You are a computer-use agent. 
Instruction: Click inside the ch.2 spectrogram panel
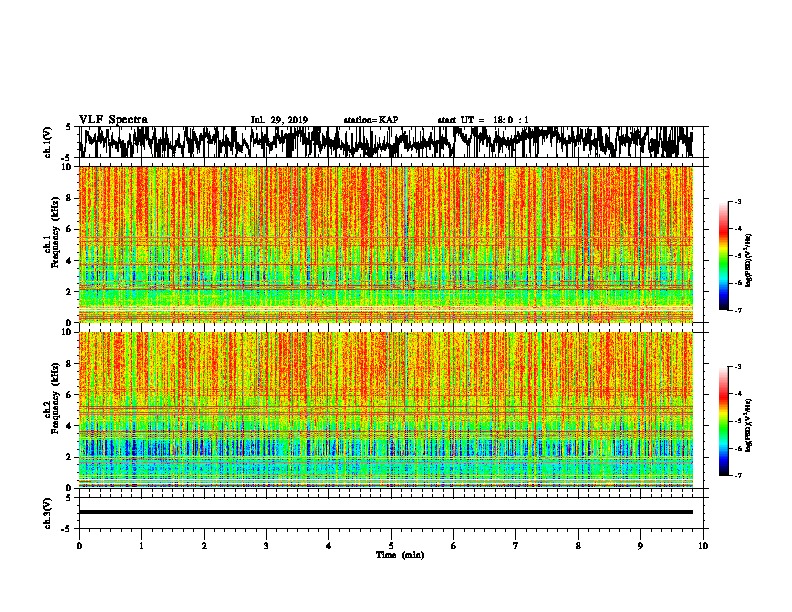(x=386, y=410)
